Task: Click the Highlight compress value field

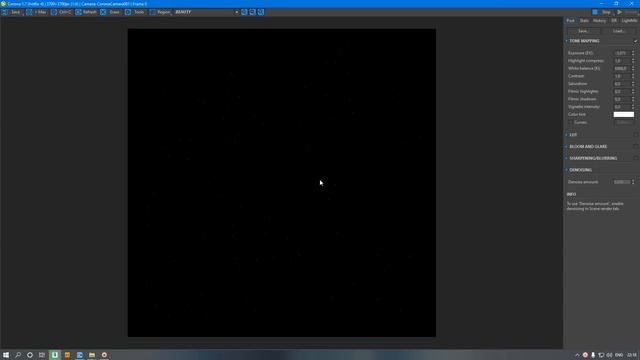Action: click(622, 61)
